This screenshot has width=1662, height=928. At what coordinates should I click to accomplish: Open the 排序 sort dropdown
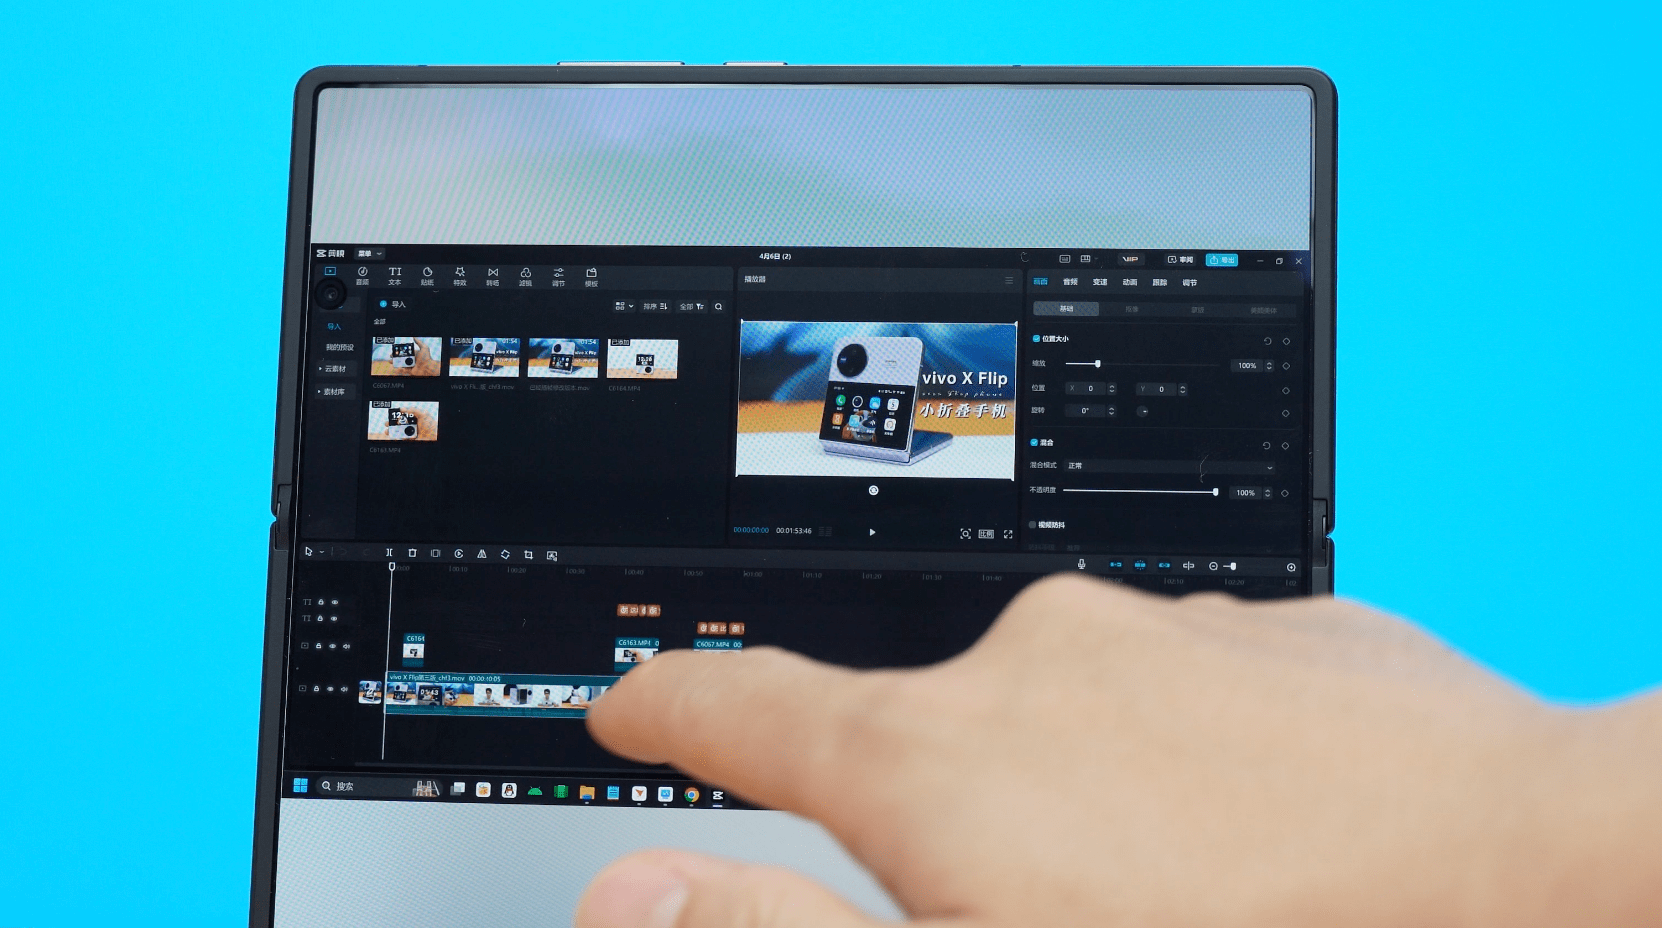coord(655,306)
